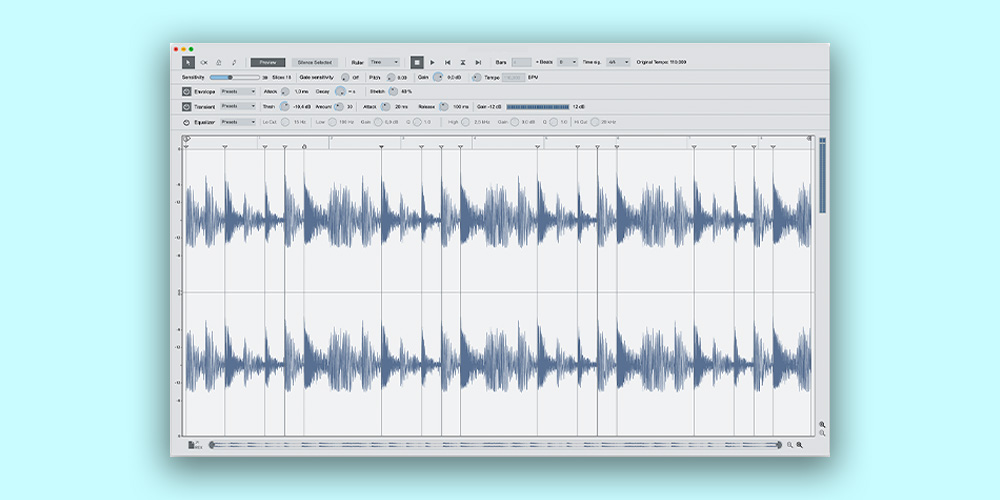Open the Ruler Time dropdown
Viewport: 1000px width, 500px height.
(x=384, y=62)
